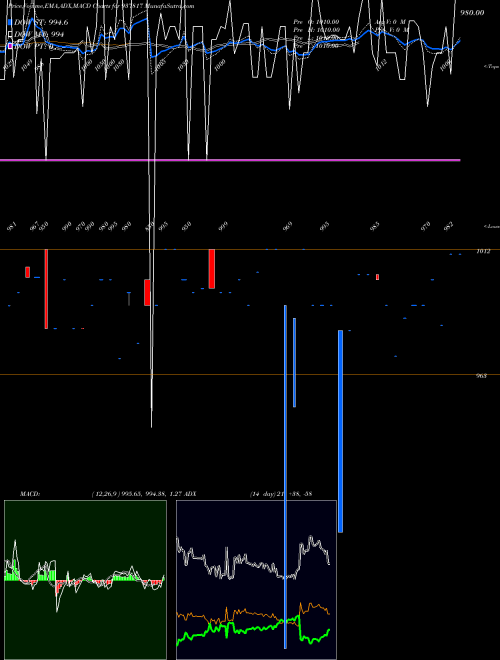Click the wide red candle below the 999 label

tap(212, 269)
